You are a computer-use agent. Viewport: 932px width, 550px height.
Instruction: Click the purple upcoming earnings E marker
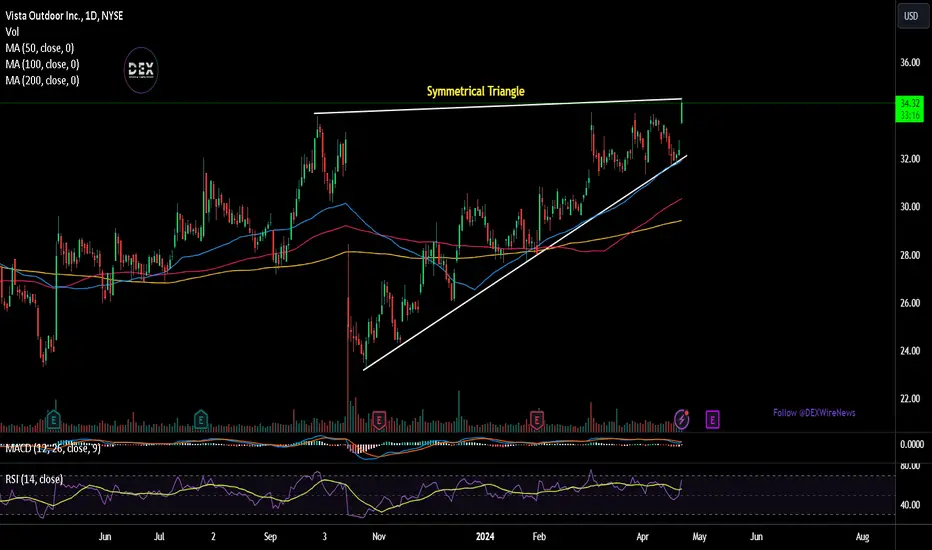point(712,420)
